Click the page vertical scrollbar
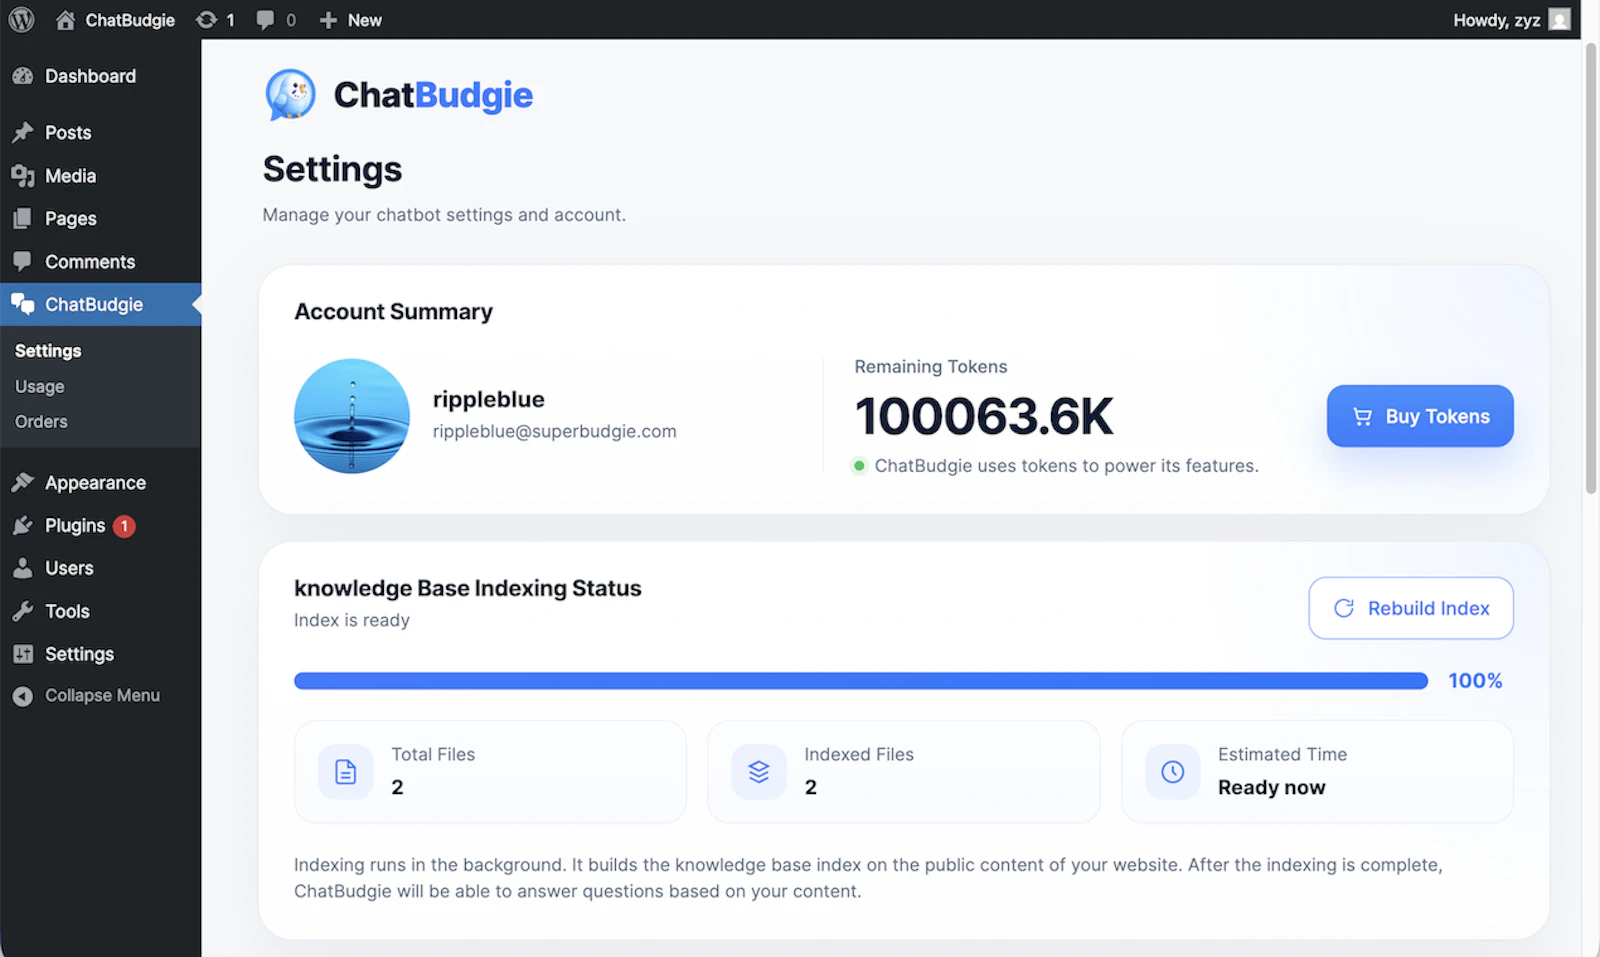This screenshot has height=957, width=1600. coord(1591,268)
